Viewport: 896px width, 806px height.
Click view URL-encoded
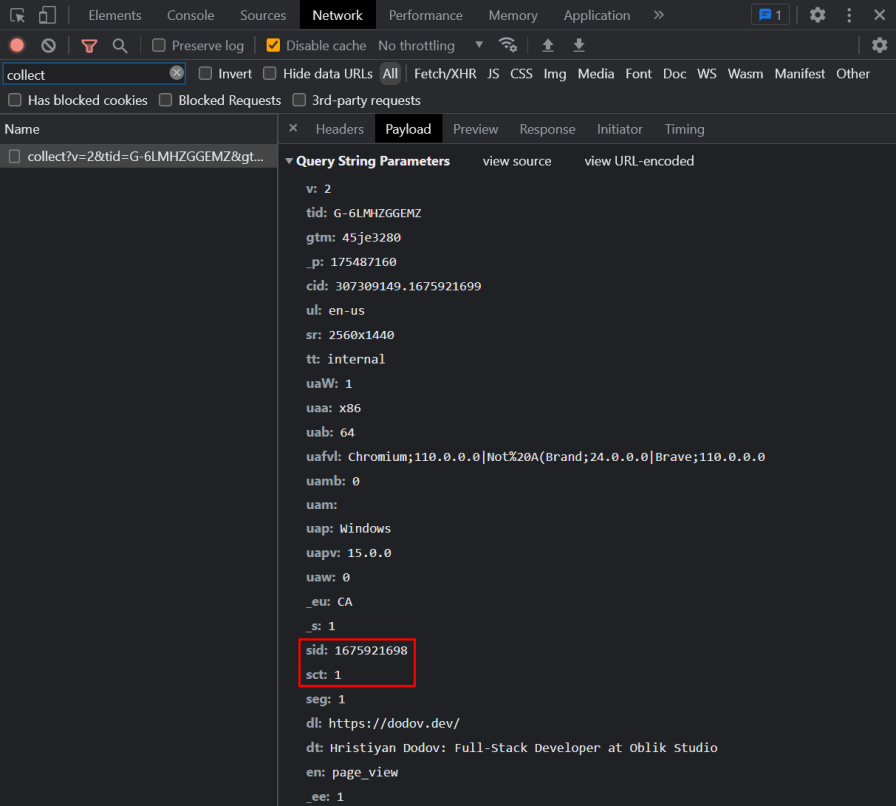(x=639, y=161)
